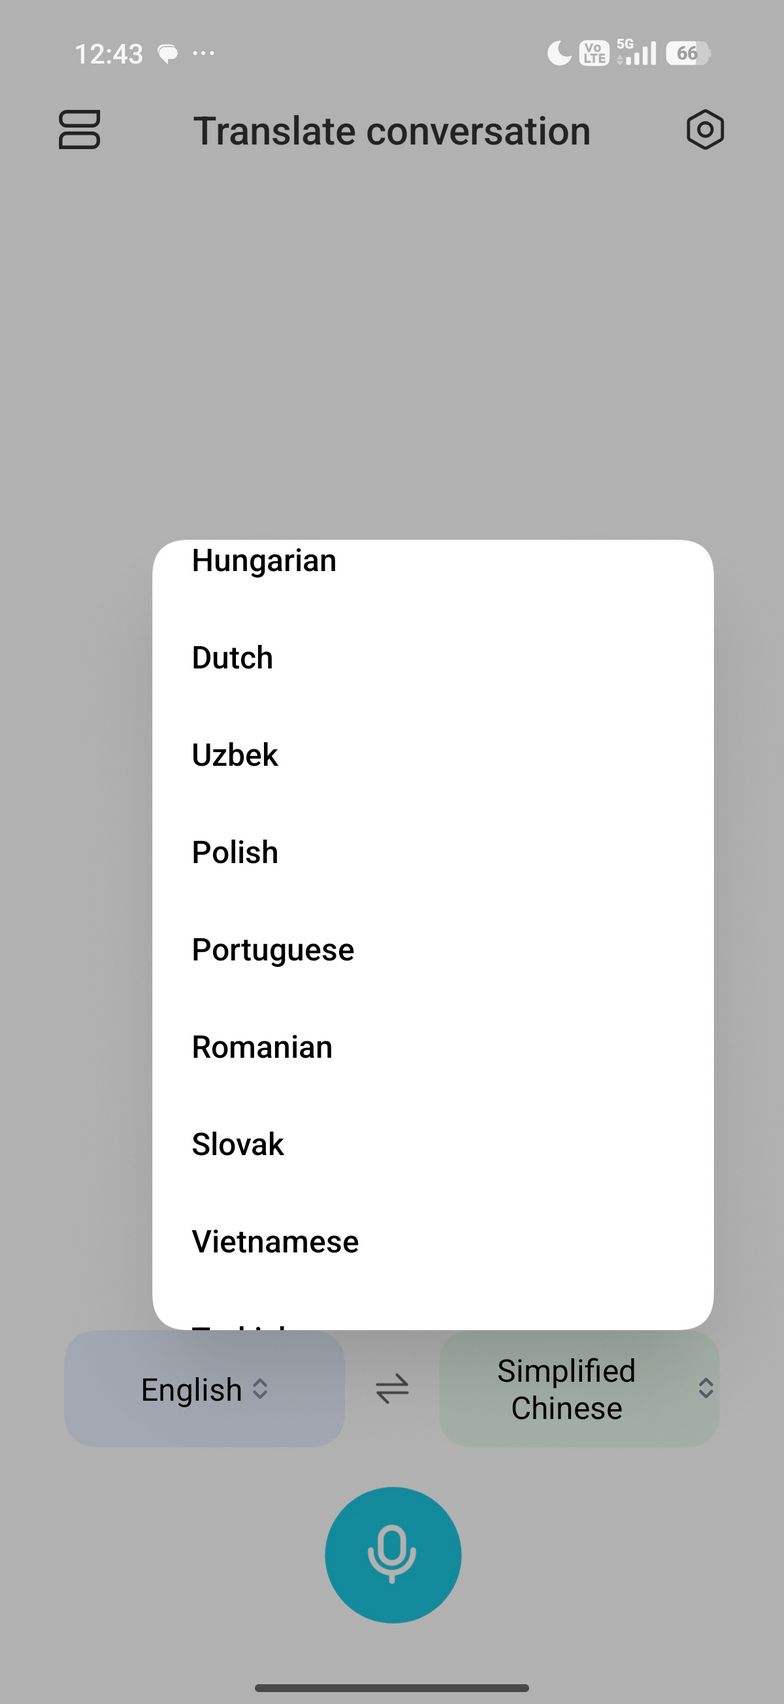Expand the Simplified Chinese target selector
This screenshot has width=784, height=1704.
(x=567, y=1389)
